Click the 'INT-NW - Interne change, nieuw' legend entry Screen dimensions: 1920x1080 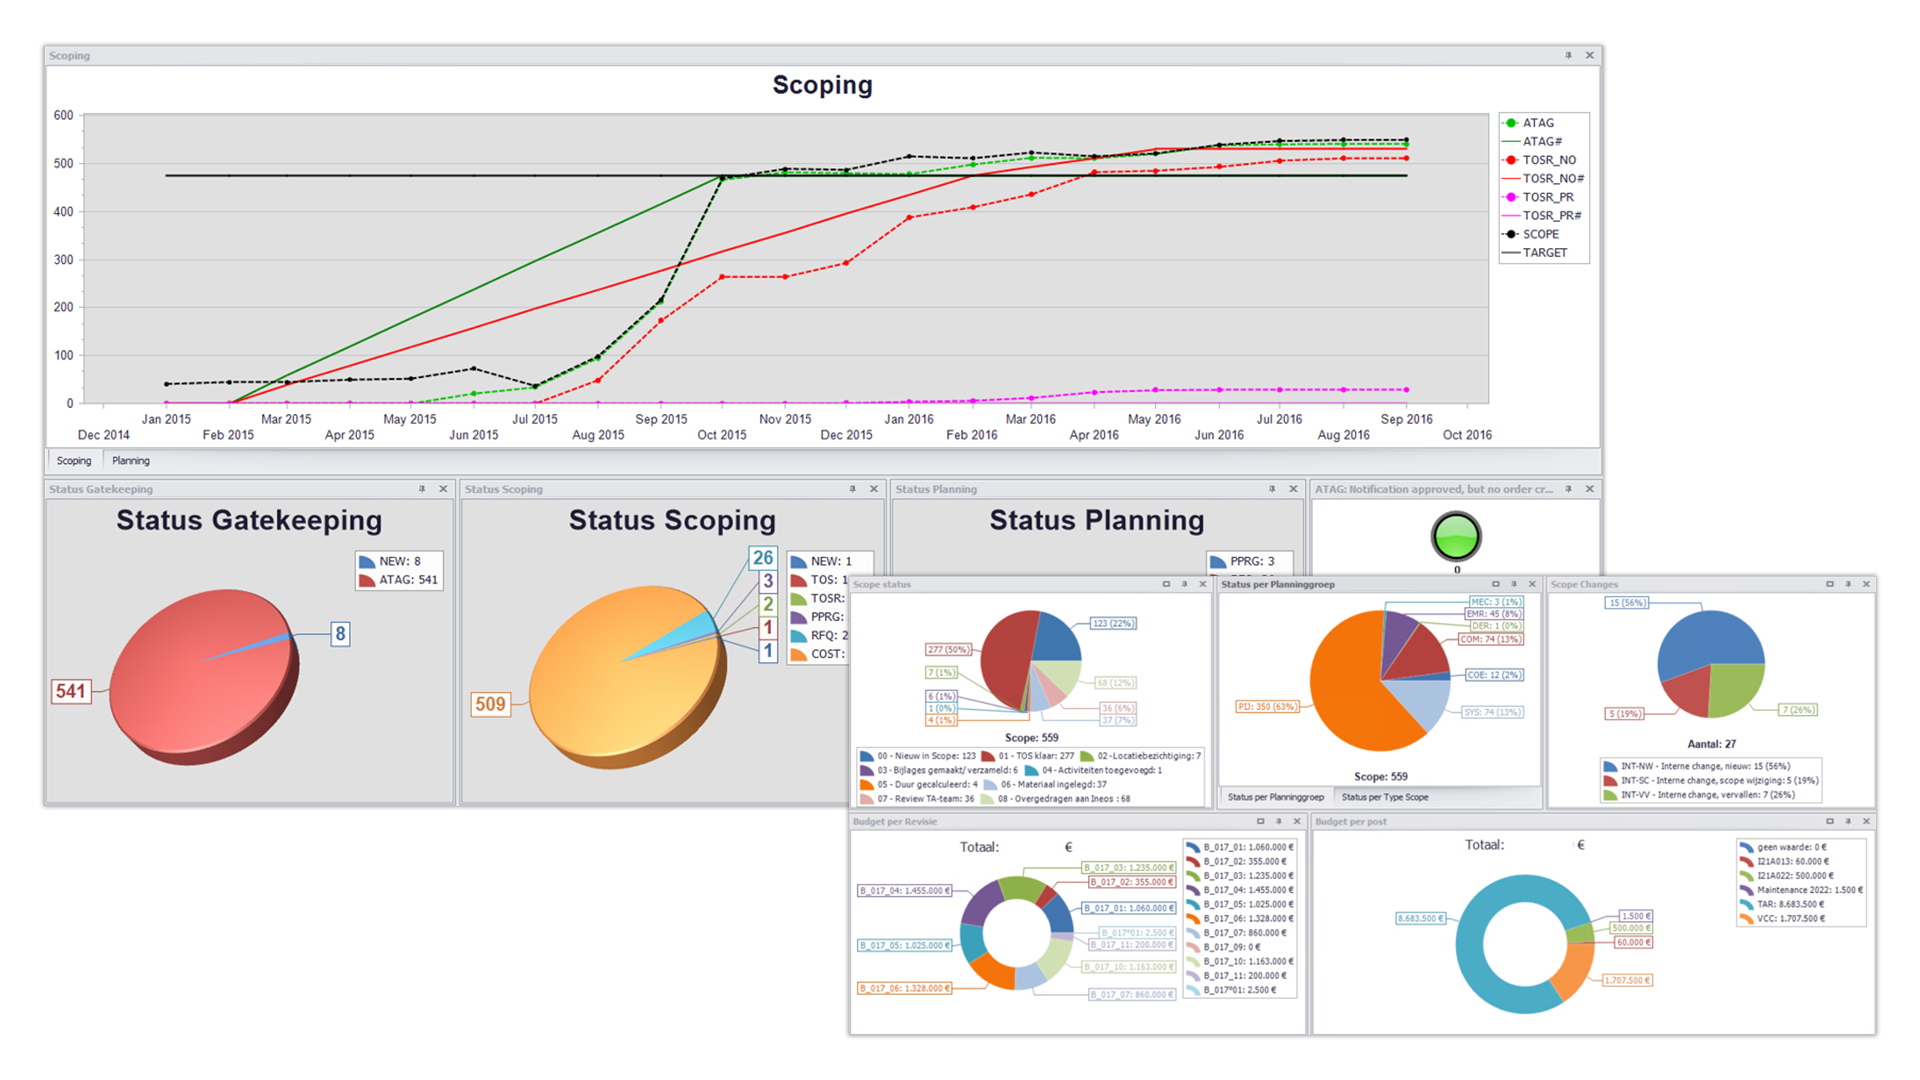pyautogui.click(x=1695, y=766)
